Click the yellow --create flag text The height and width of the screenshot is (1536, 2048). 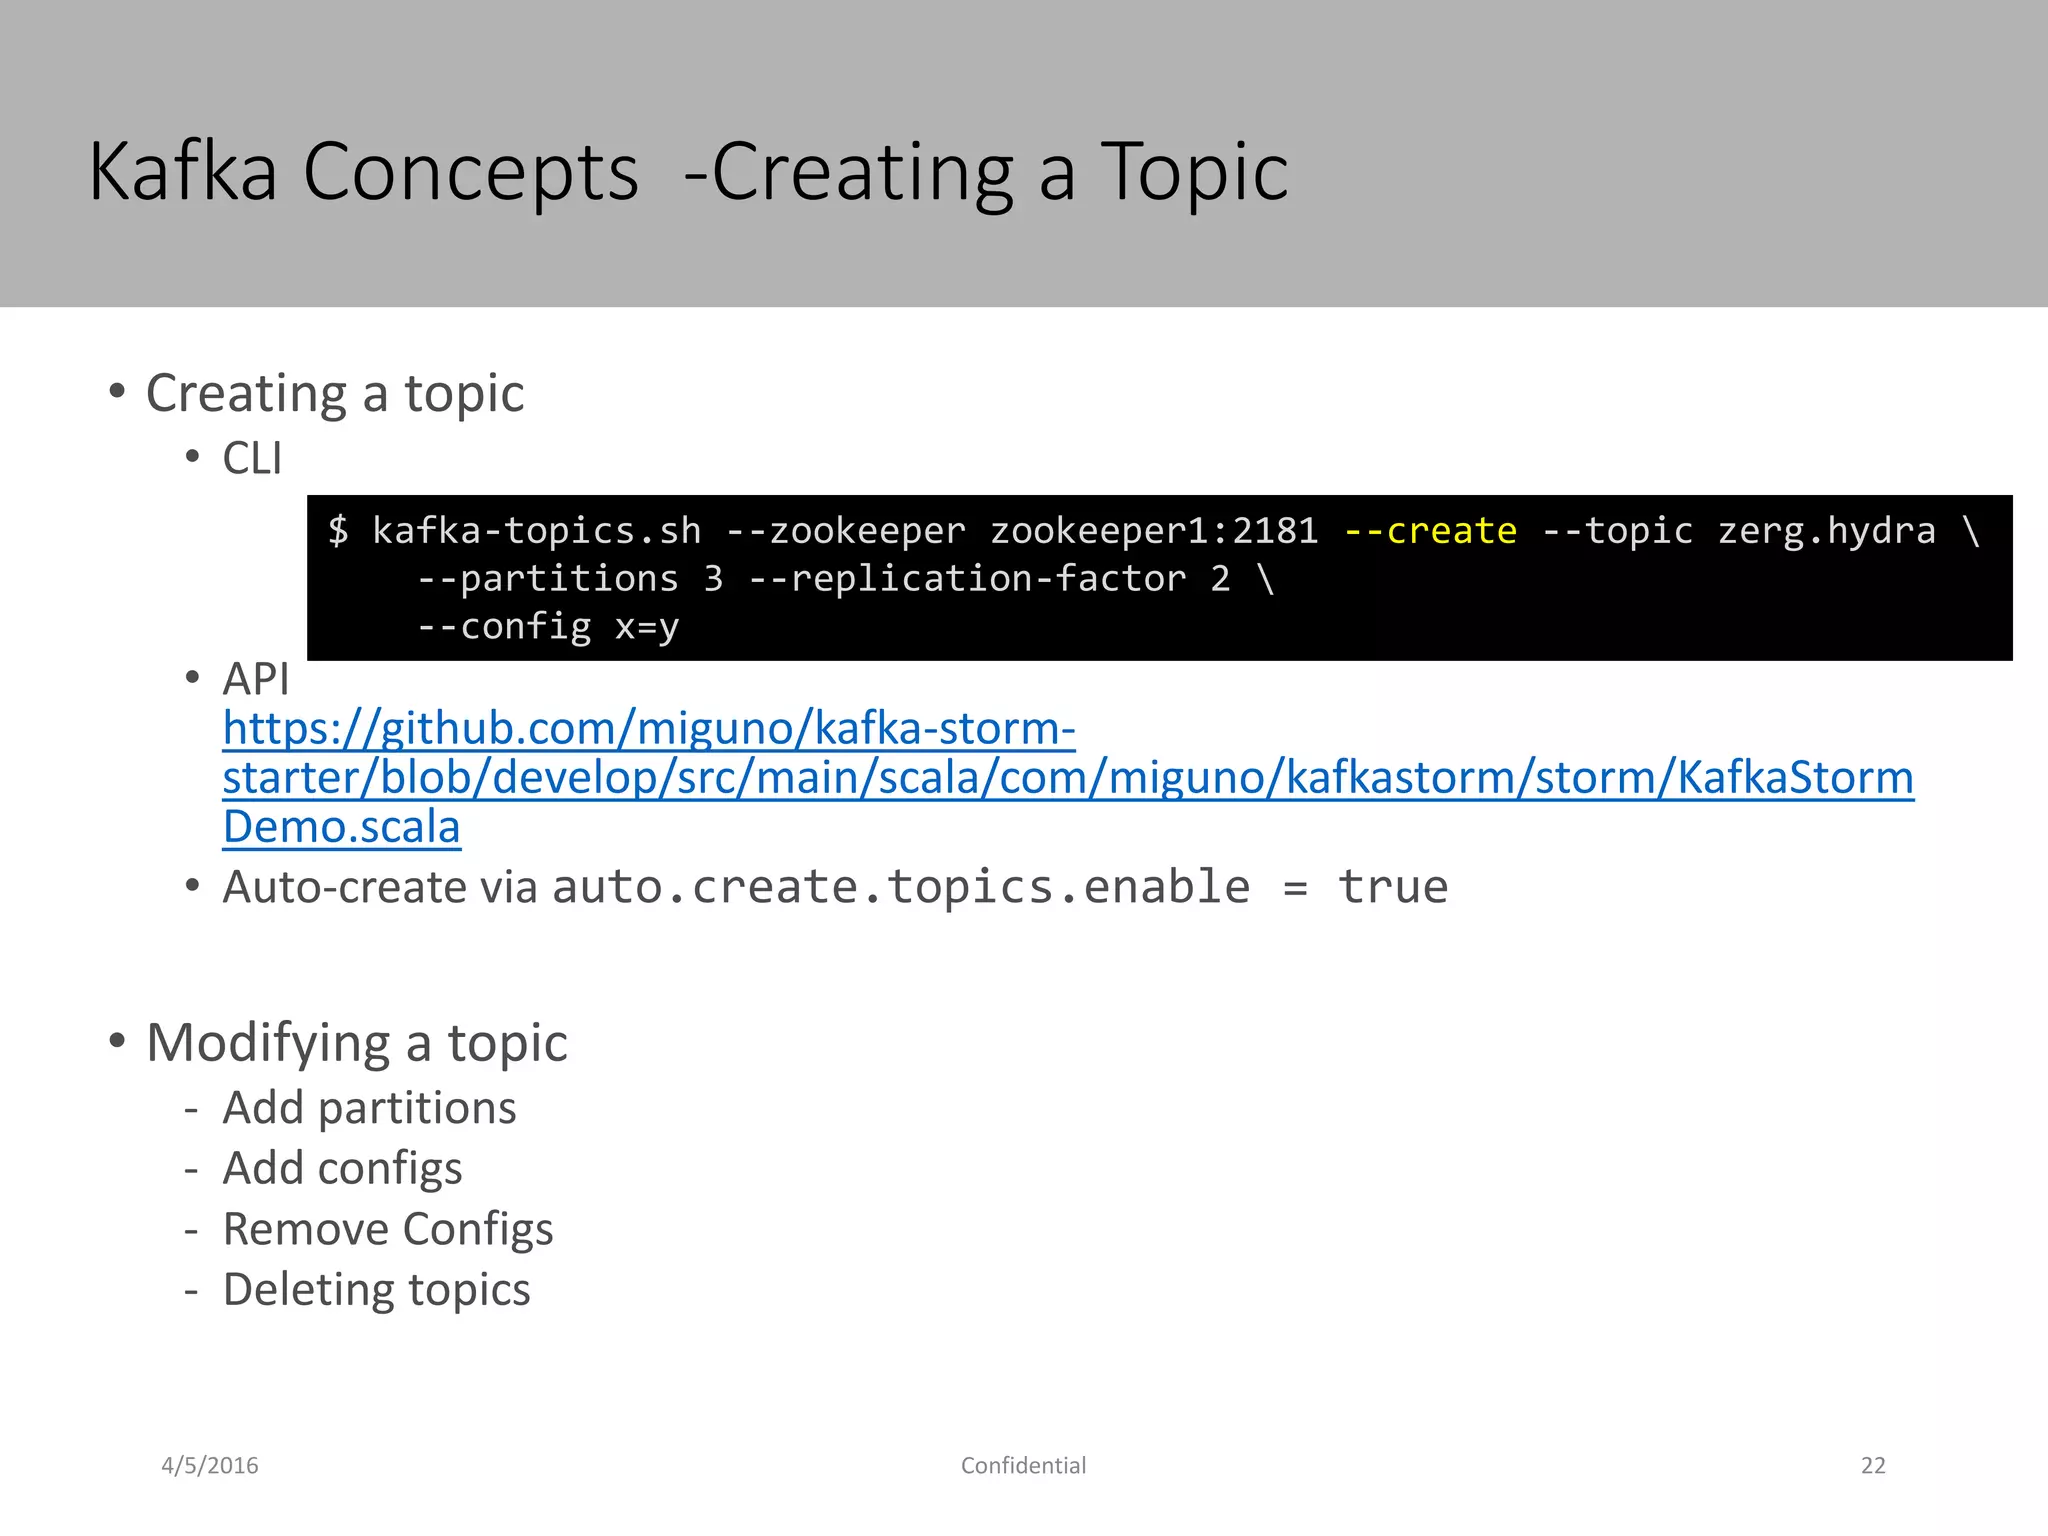1430,531
